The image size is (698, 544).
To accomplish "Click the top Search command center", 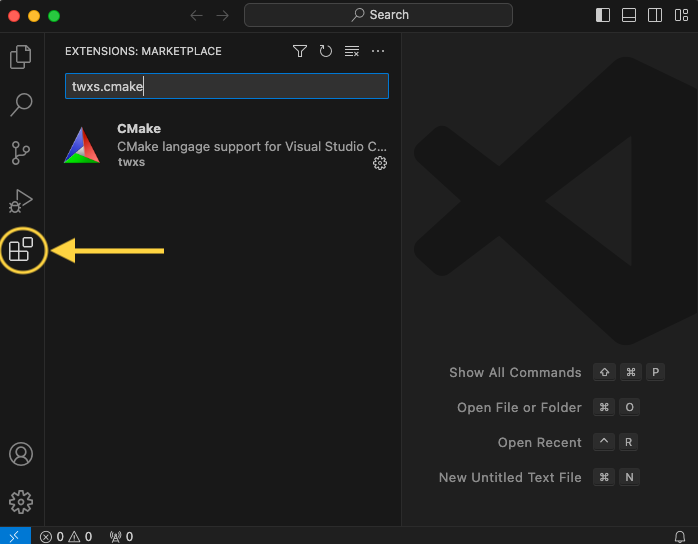I will coord(378,15).
